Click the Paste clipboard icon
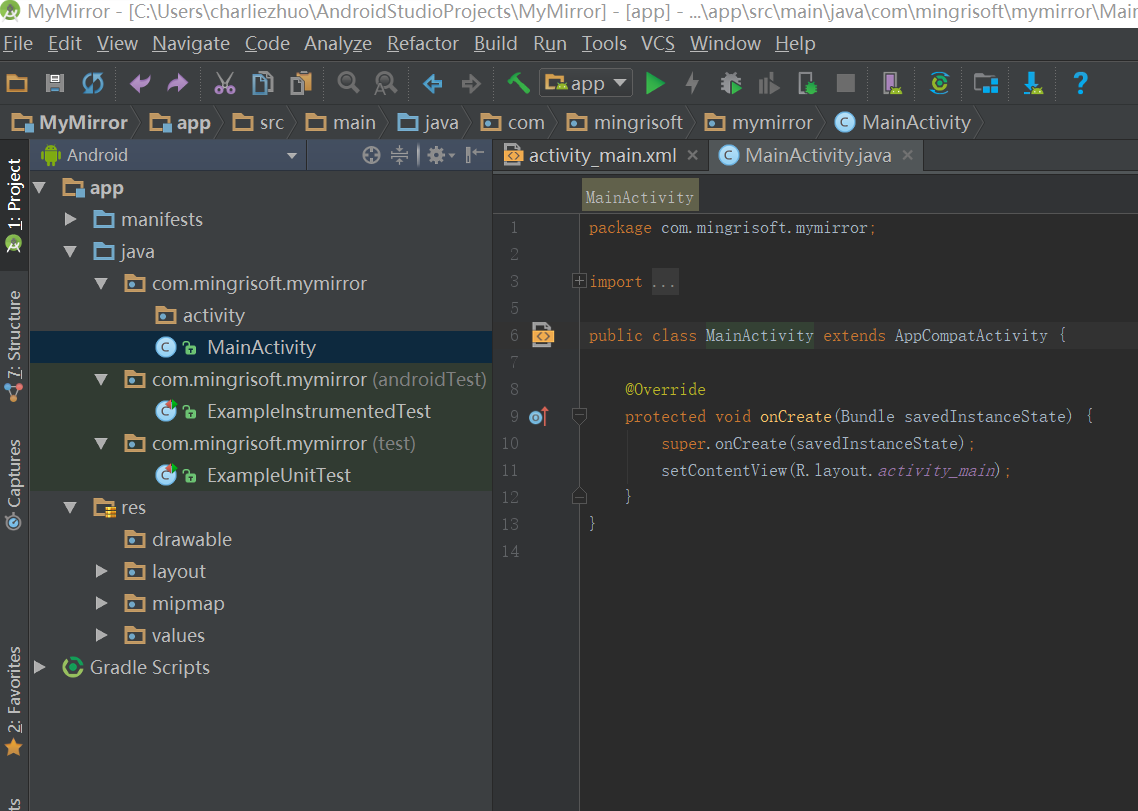The width and height of the screenshot is (1138, 811). click(300, 83)
